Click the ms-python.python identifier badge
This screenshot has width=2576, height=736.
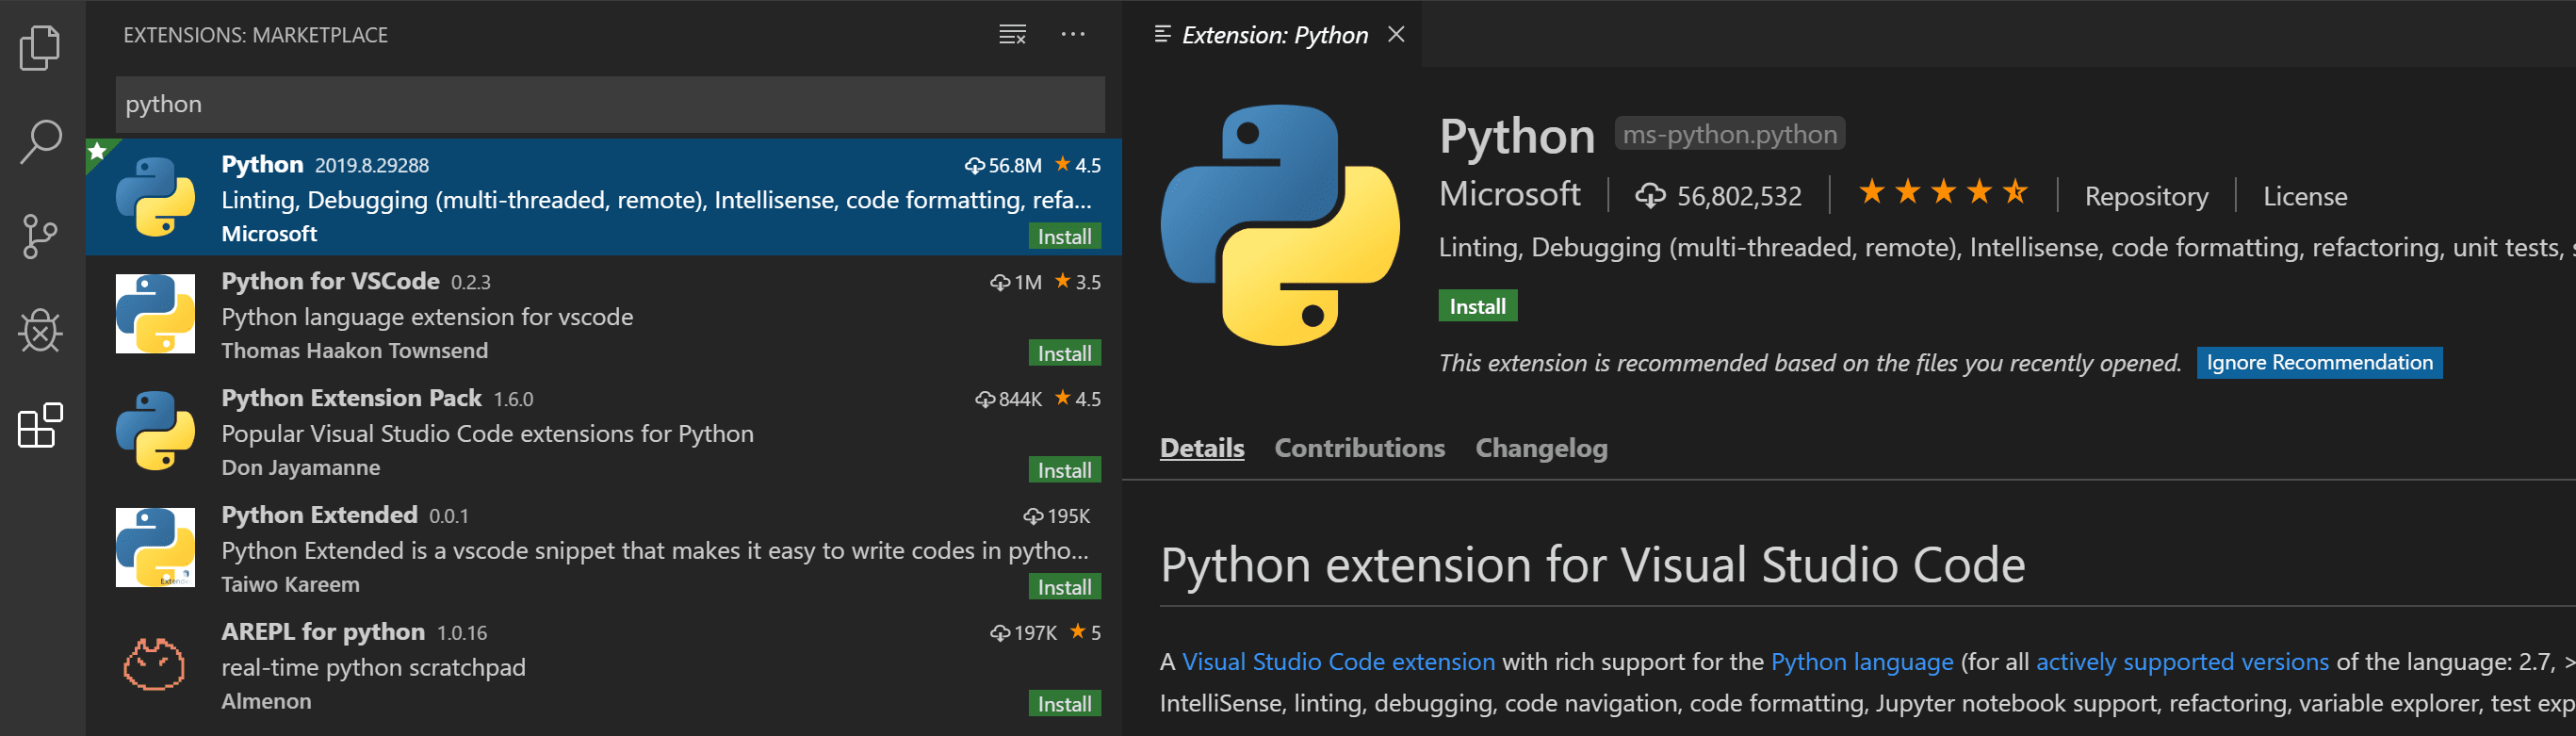click(x=1729, y=134)
